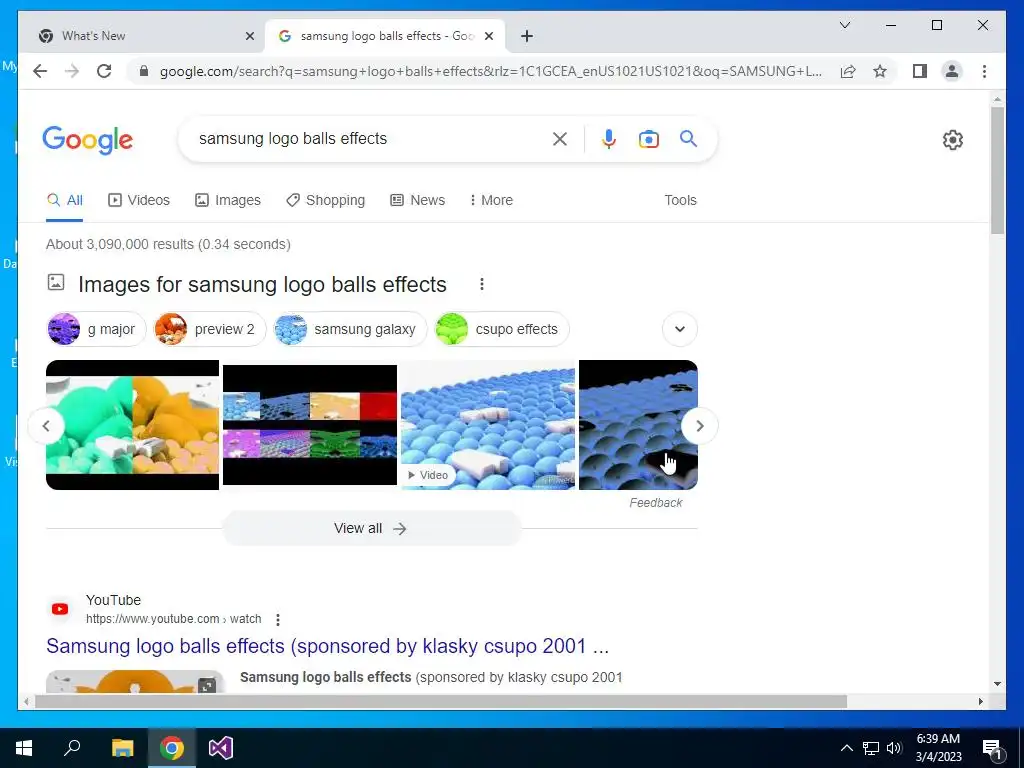Click the YouTube favicon
The height and width of the screenshot is (768, 1024).
coord(60,609)
